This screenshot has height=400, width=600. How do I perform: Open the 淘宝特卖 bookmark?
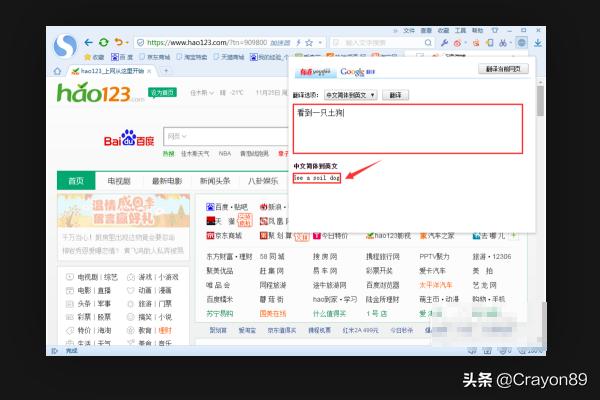pos(192,57)
